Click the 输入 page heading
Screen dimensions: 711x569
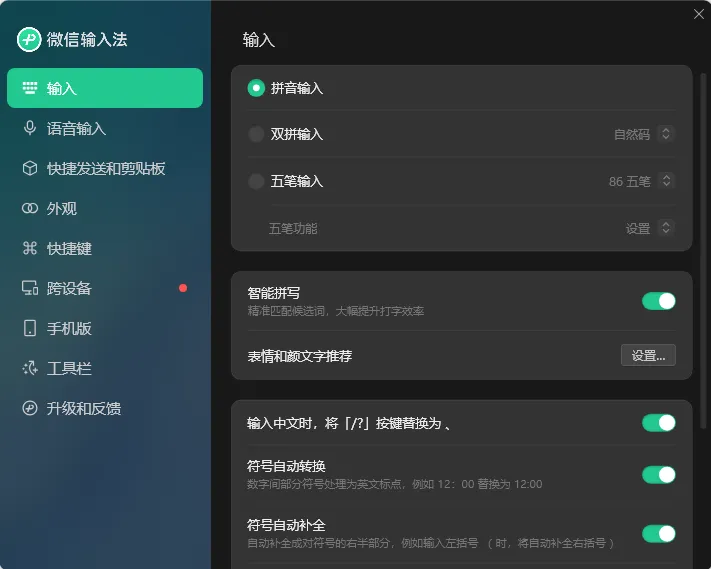[x=258, y=40]
